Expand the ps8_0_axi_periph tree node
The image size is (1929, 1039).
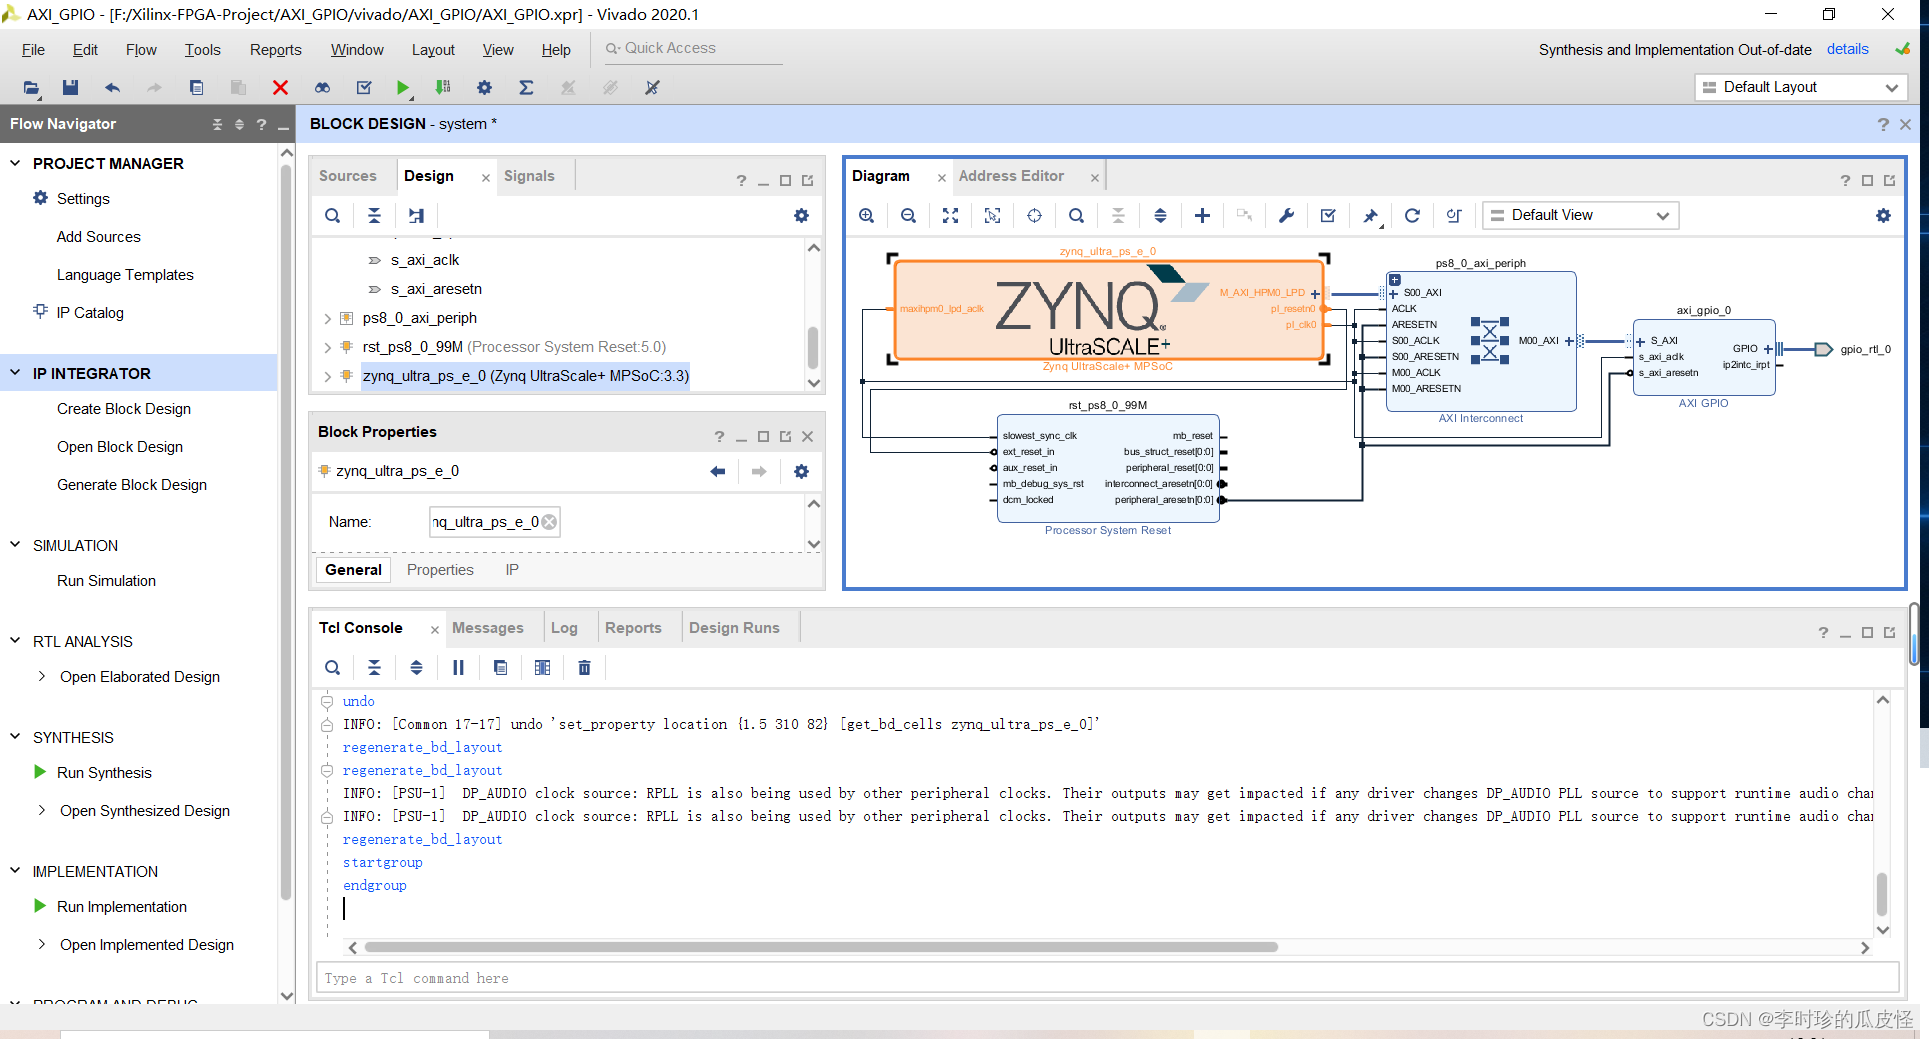[x=327, y=319]
